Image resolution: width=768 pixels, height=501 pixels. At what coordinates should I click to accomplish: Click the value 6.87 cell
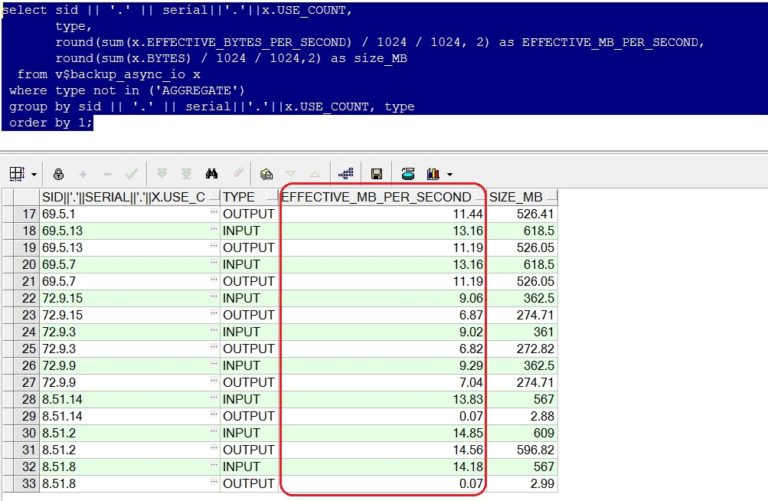pyautogui.click(x=383, y=315)
